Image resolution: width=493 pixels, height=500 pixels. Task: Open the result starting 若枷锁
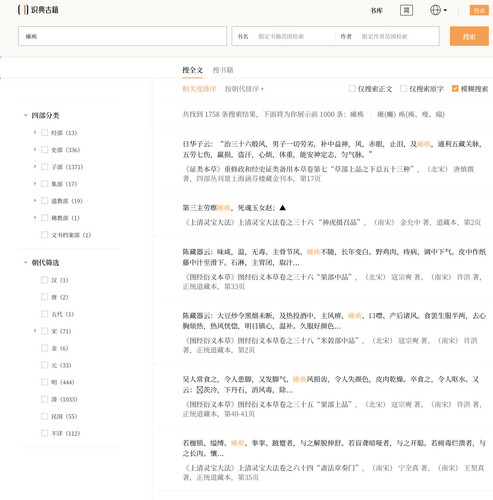point(334,448)
